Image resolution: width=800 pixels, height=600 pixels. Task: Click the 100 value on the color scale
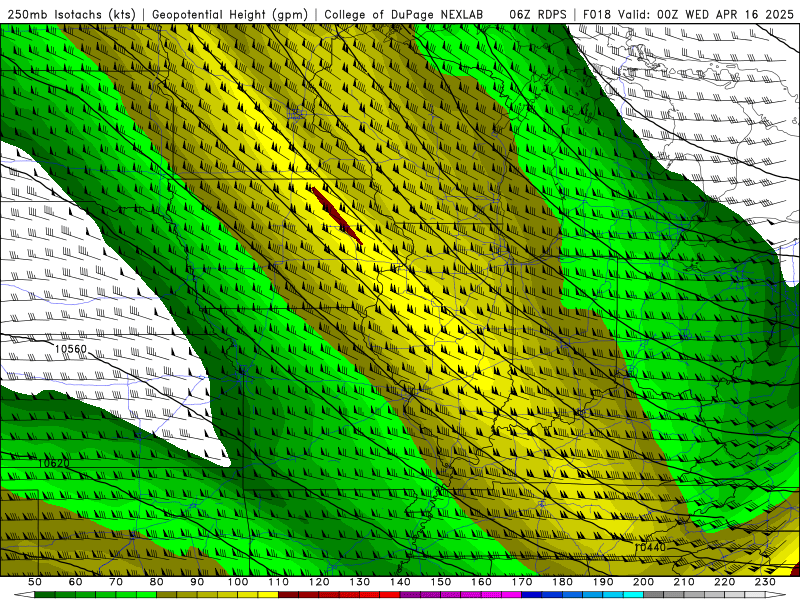point(238,582)
